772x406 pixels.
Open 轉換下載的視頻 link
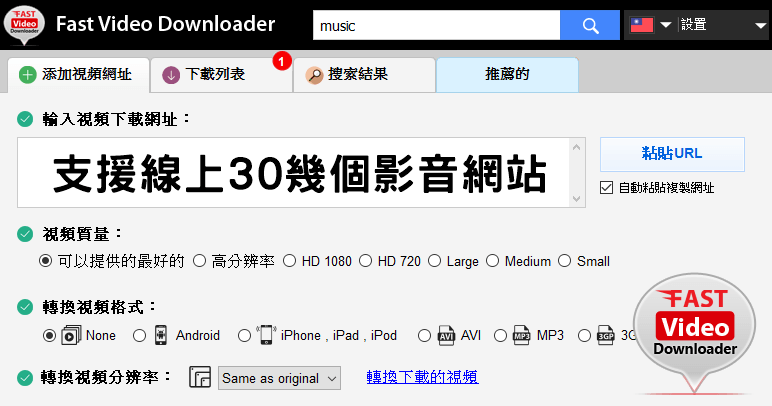422,377
